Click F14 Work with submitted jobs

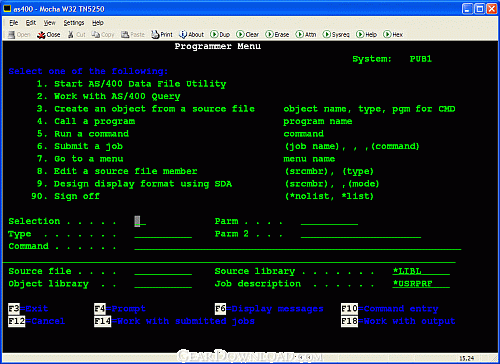[x=175, y=321]
